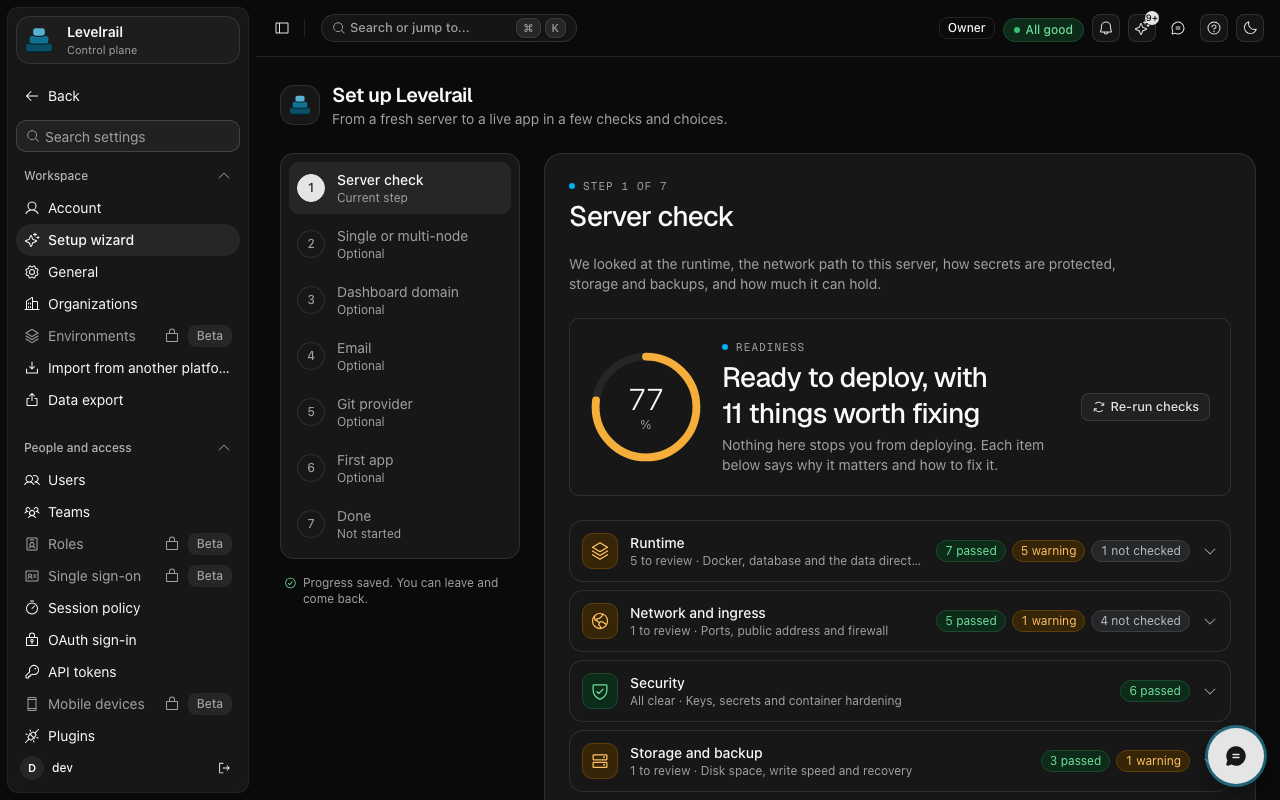Expand the Runtime check row chevron

click(1210, 551)
